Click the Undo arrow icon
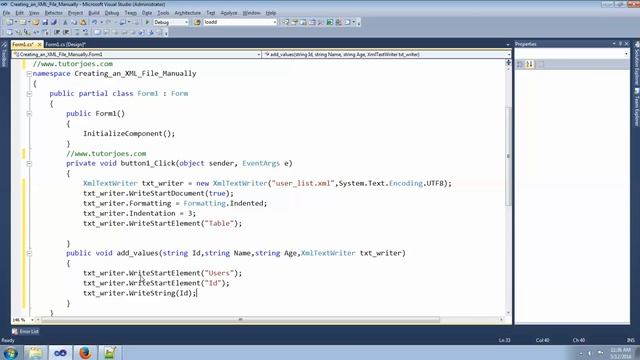The height and width of the screenshot is (360, 640). pos(94,22)
